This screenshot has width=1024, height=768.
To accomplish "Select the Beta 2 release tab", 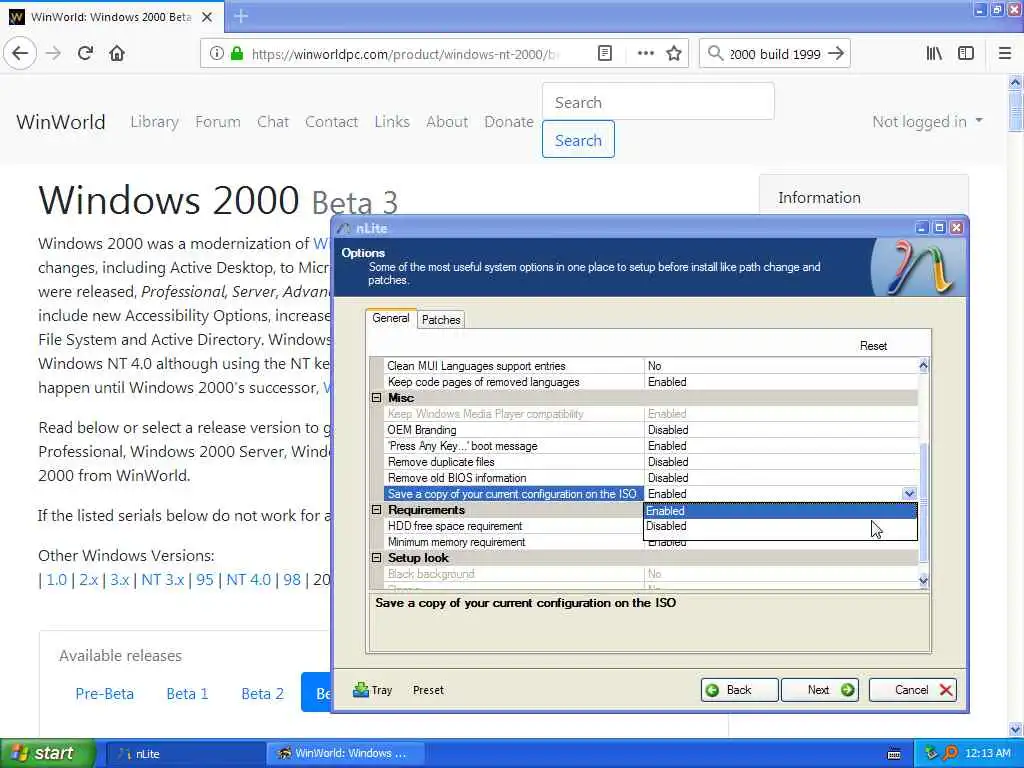I will tap(263, 694).
